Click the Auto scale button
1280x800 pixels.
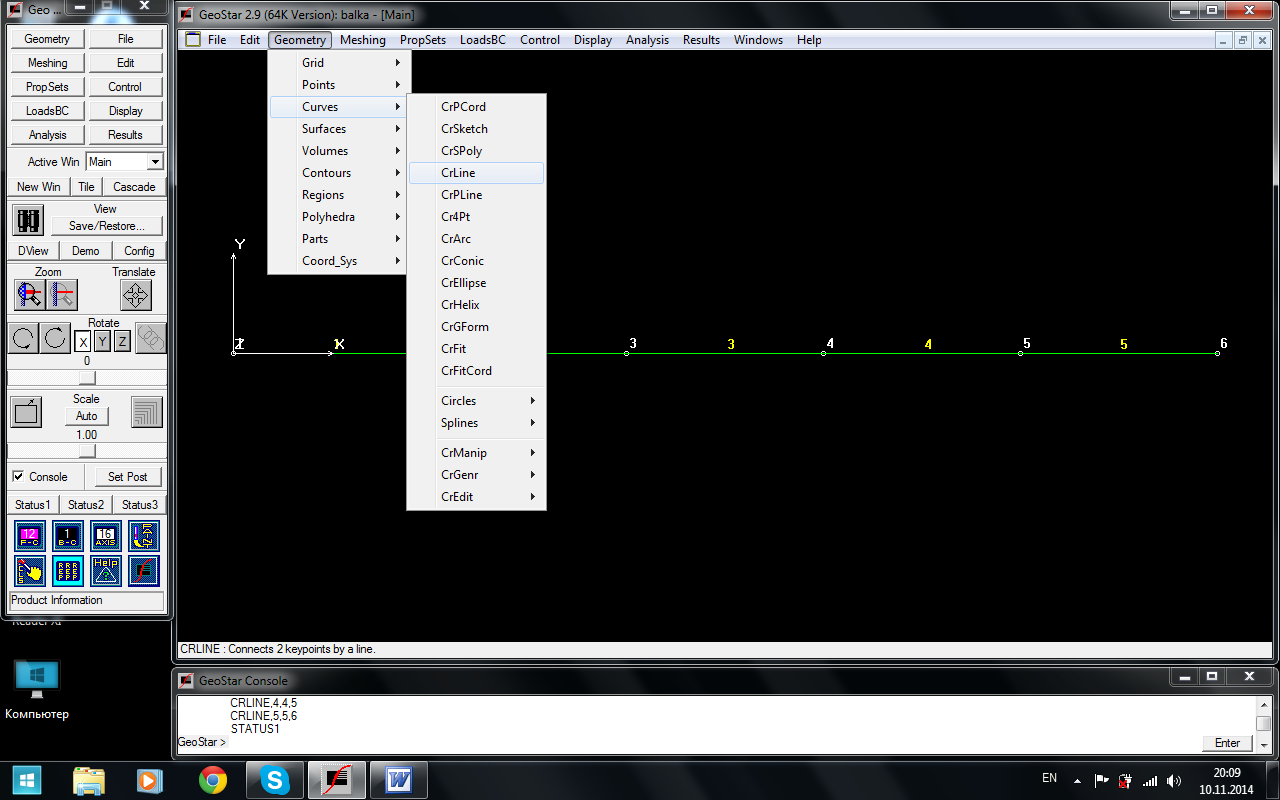[x=87, y=416]
